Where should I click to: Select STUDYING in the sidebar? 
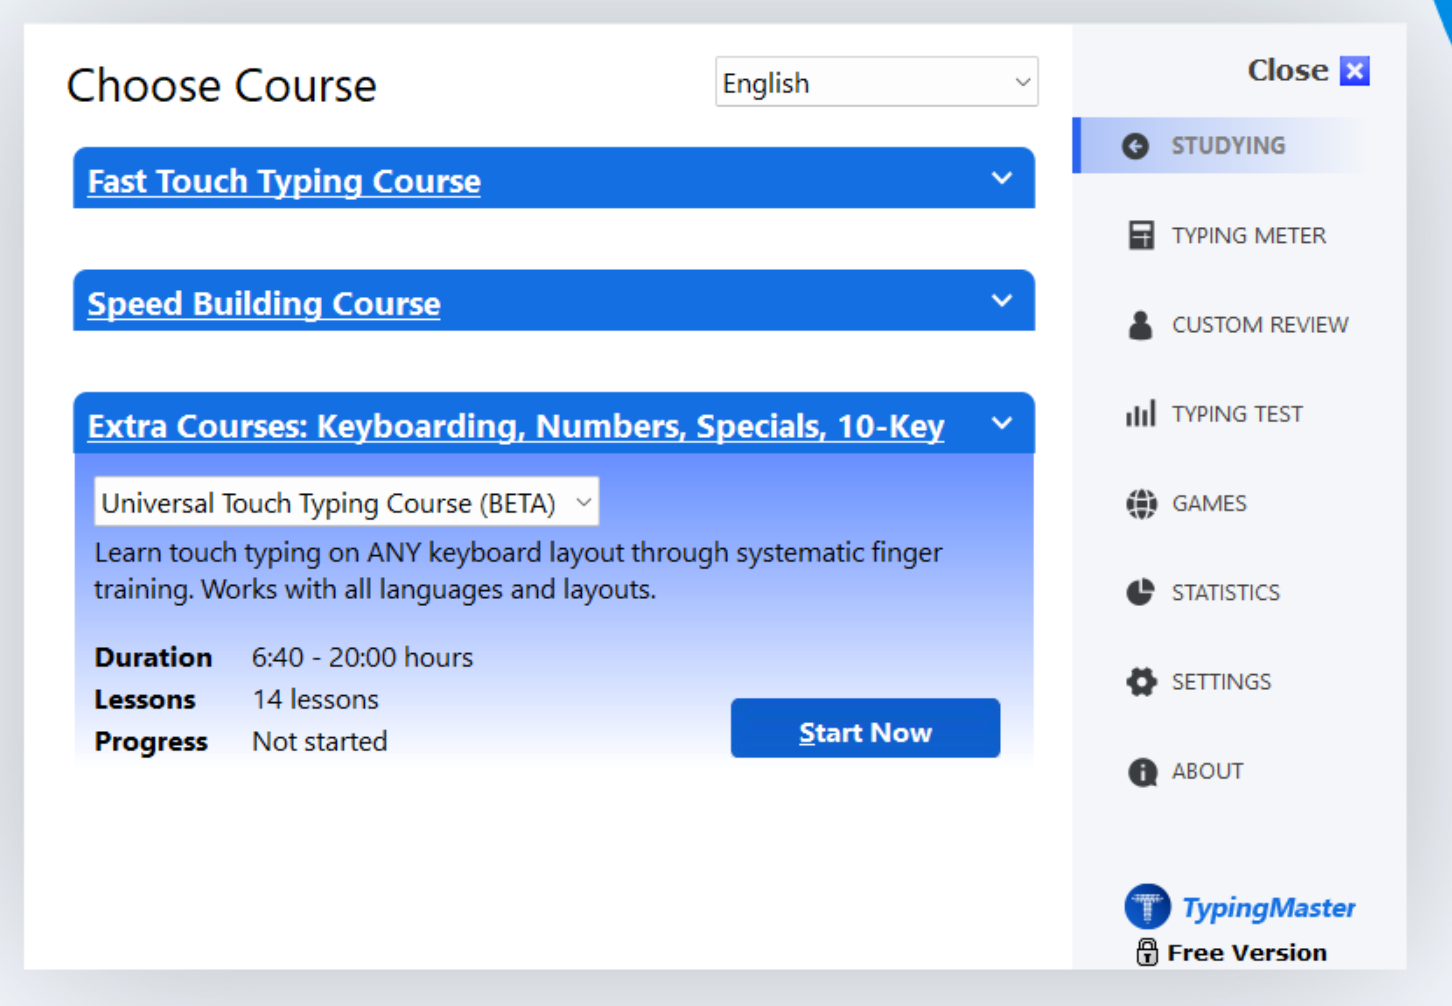coord(1228,145)
